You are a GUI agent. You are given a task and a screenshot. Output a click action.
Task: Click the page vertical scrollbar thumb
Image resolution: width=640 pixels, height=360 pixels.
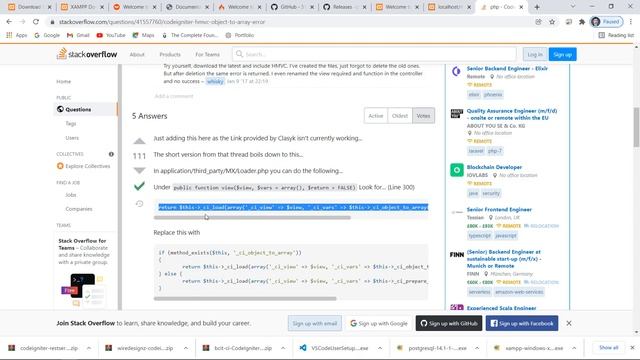636,127
